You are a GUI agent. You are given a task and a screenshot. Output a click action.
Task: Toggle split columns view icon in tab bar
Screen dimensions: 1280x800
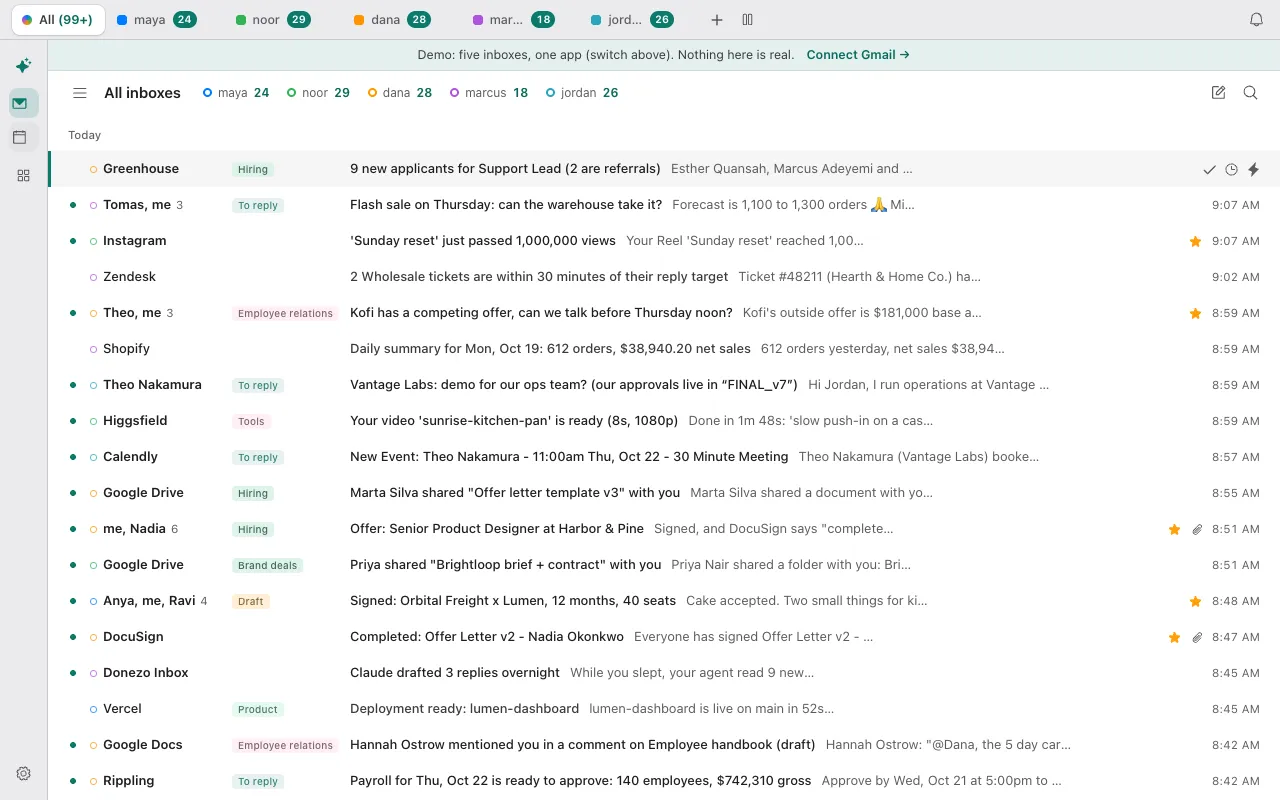pyautogui.click(x=748, y=20)
